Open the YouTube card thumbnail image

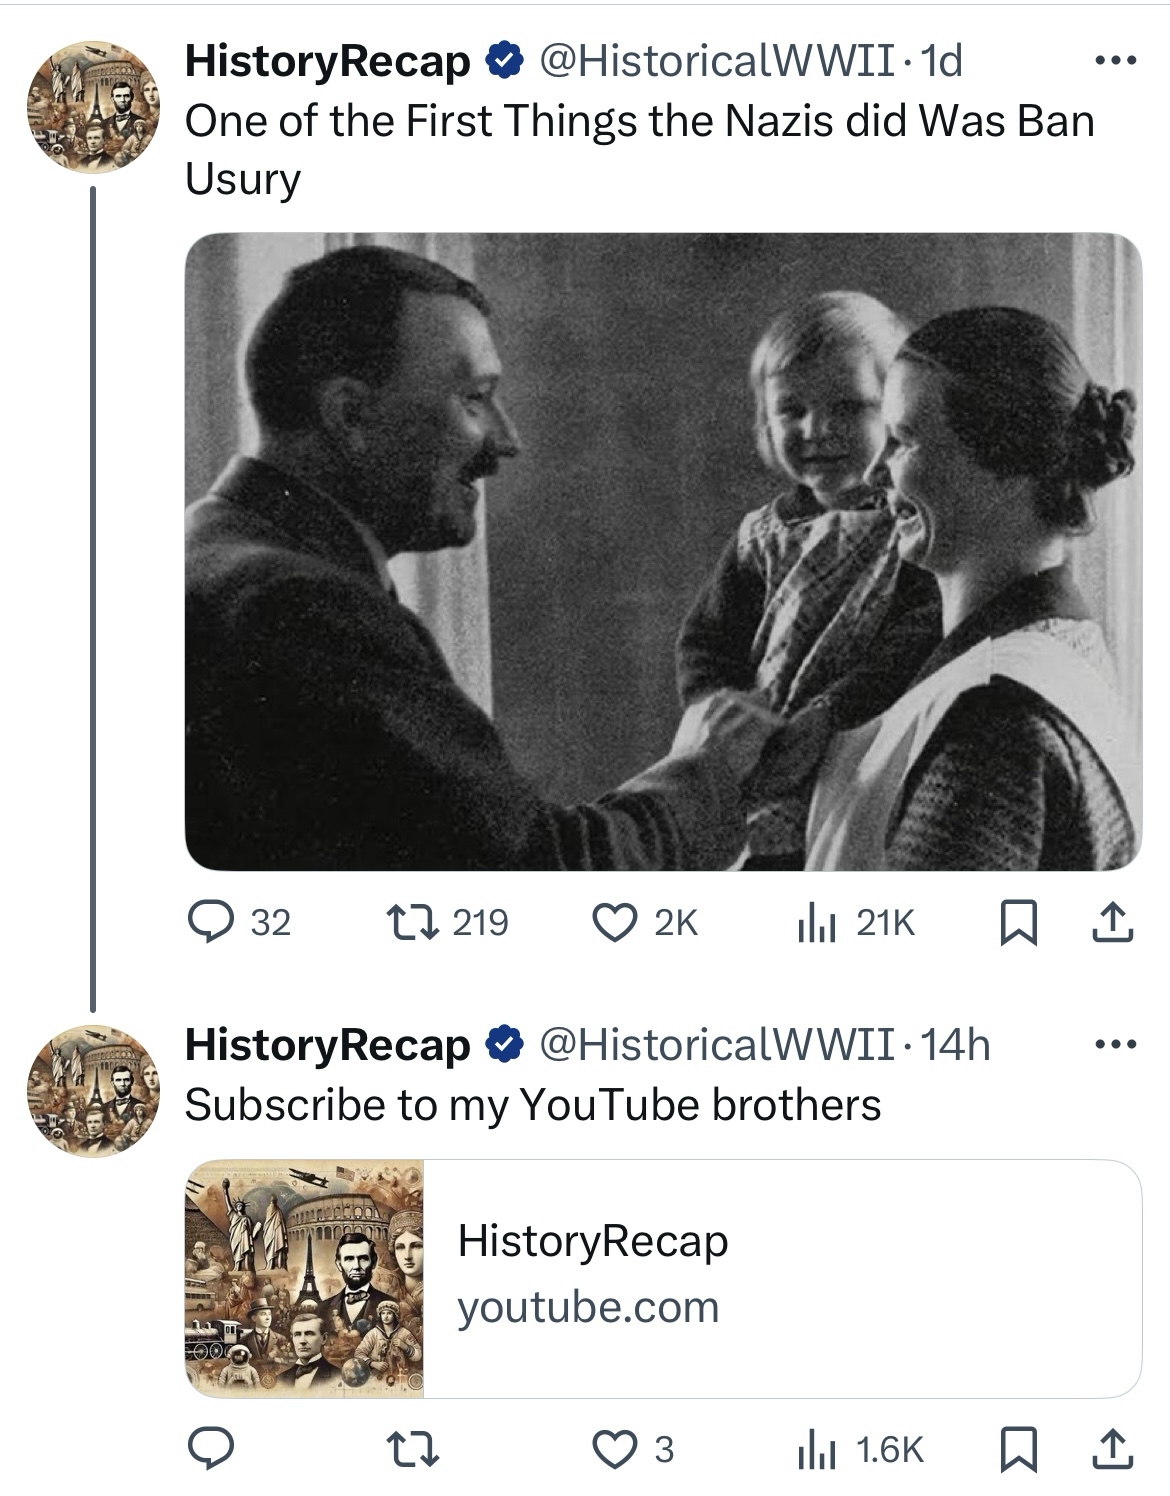pos(304,1278)
